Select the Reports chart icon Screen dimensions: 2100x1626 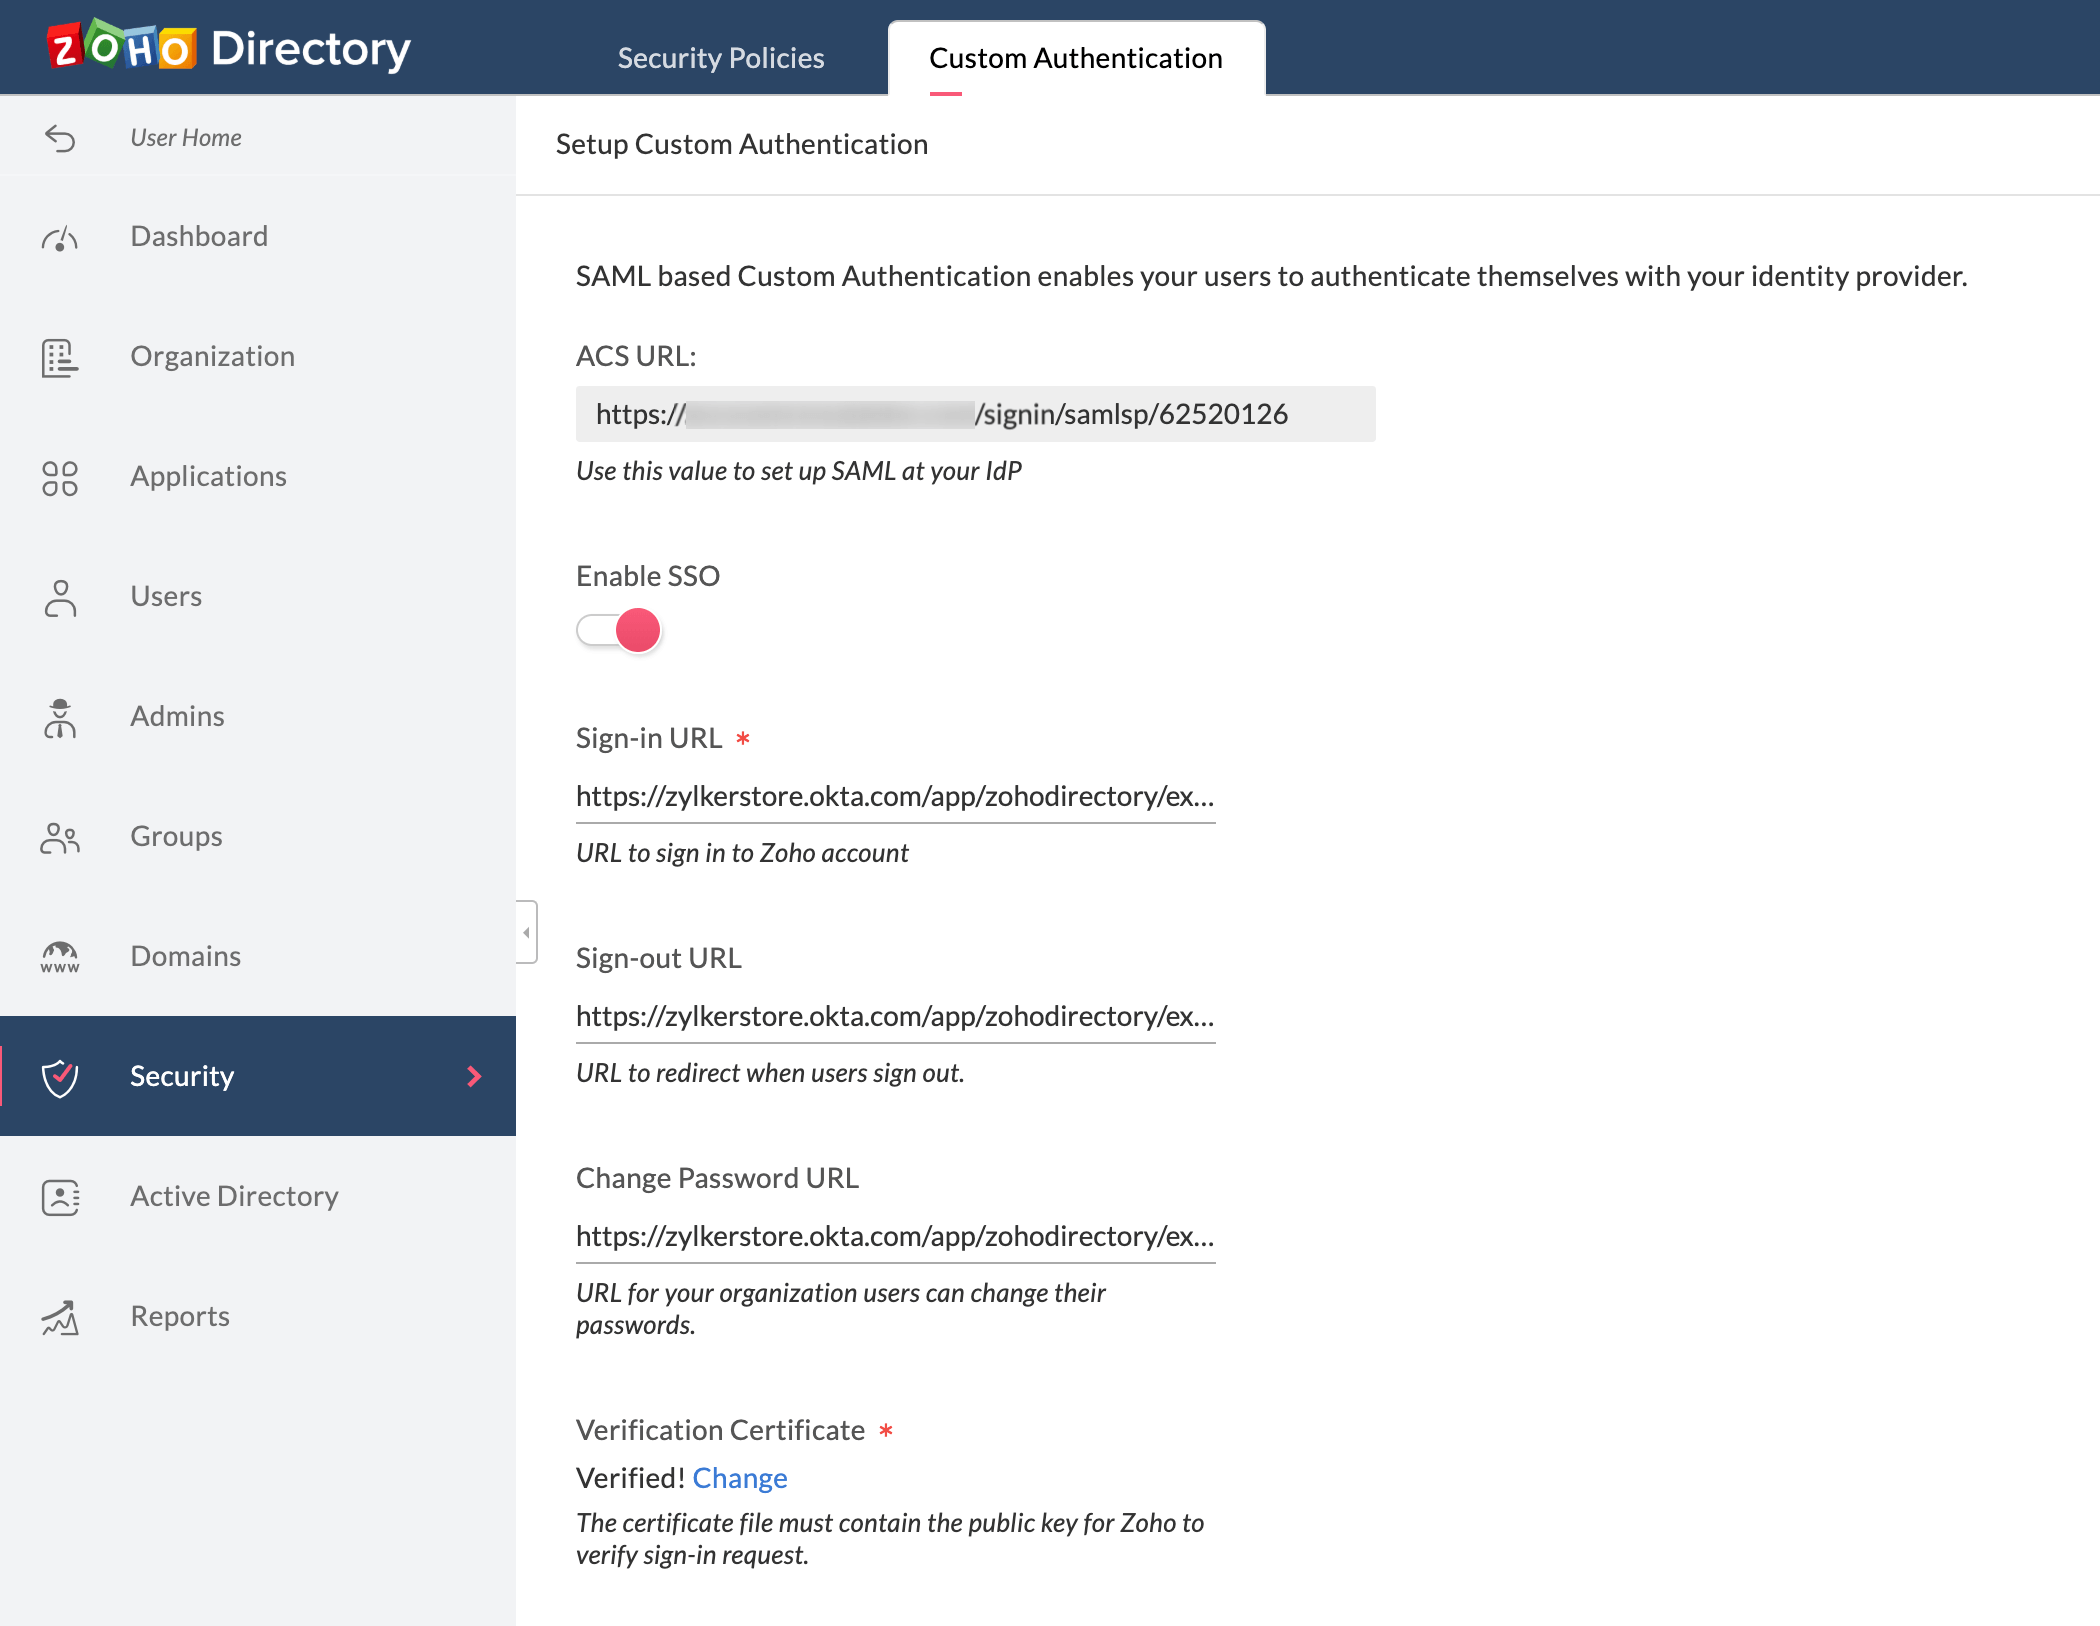click(59, 1318)
